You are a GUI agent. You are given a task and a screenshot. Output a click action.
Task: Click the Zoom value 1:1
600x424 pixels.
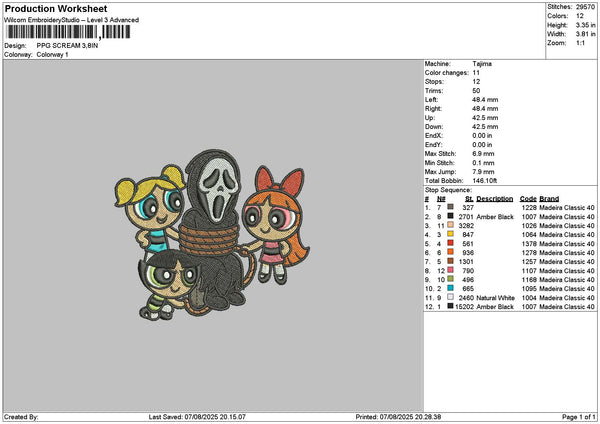click(x=580, y=43)
